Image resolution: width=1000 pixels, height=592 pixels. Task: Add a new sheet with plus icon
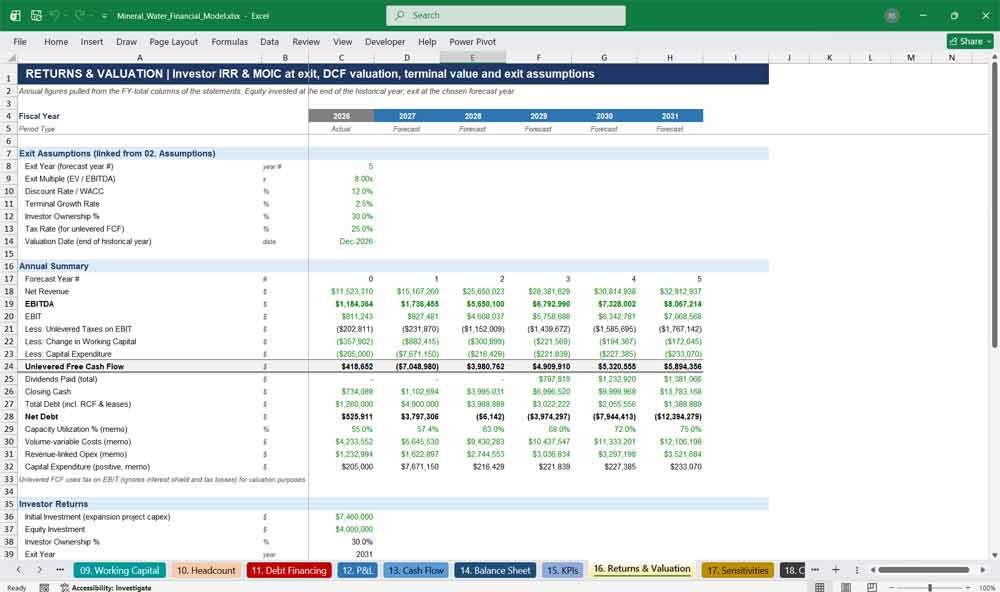835,570
